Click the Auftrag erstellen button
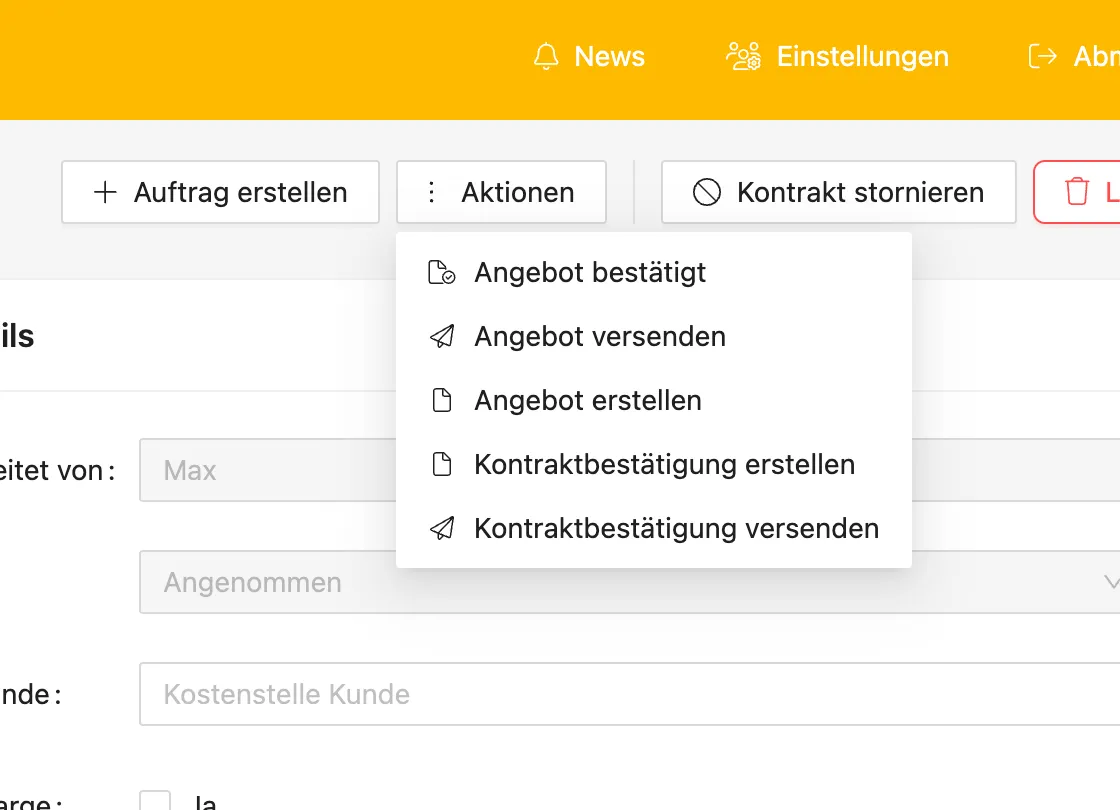 (220, 192)
